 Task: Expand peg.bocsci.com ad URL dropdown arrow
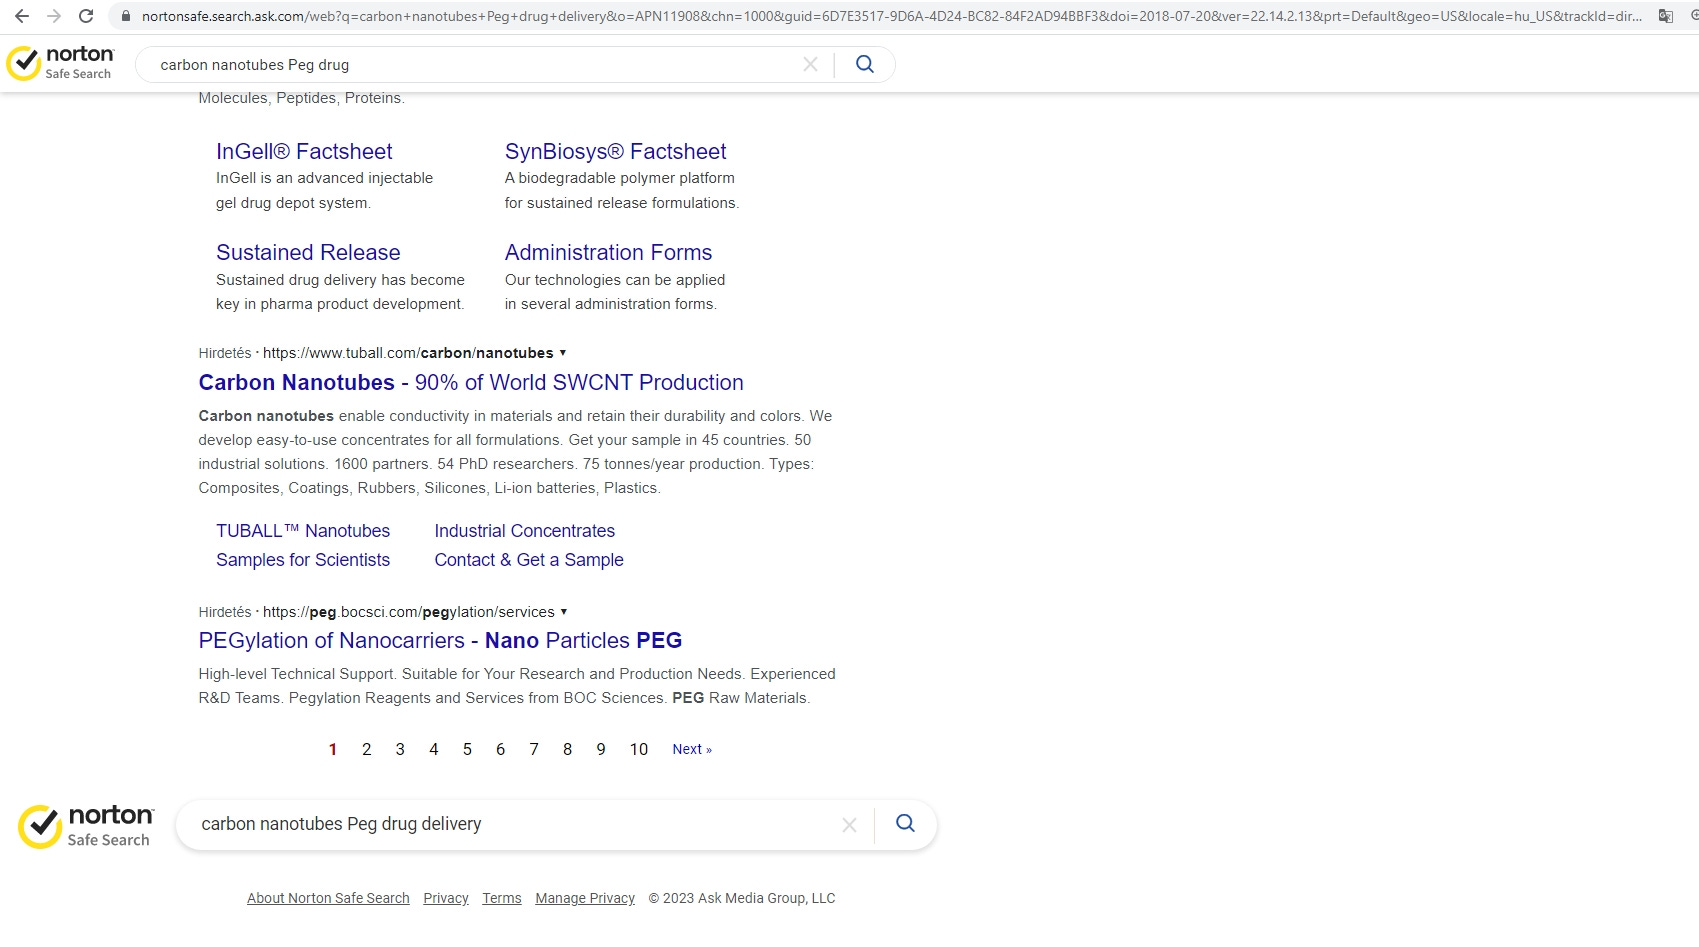[x=564, y=611]
